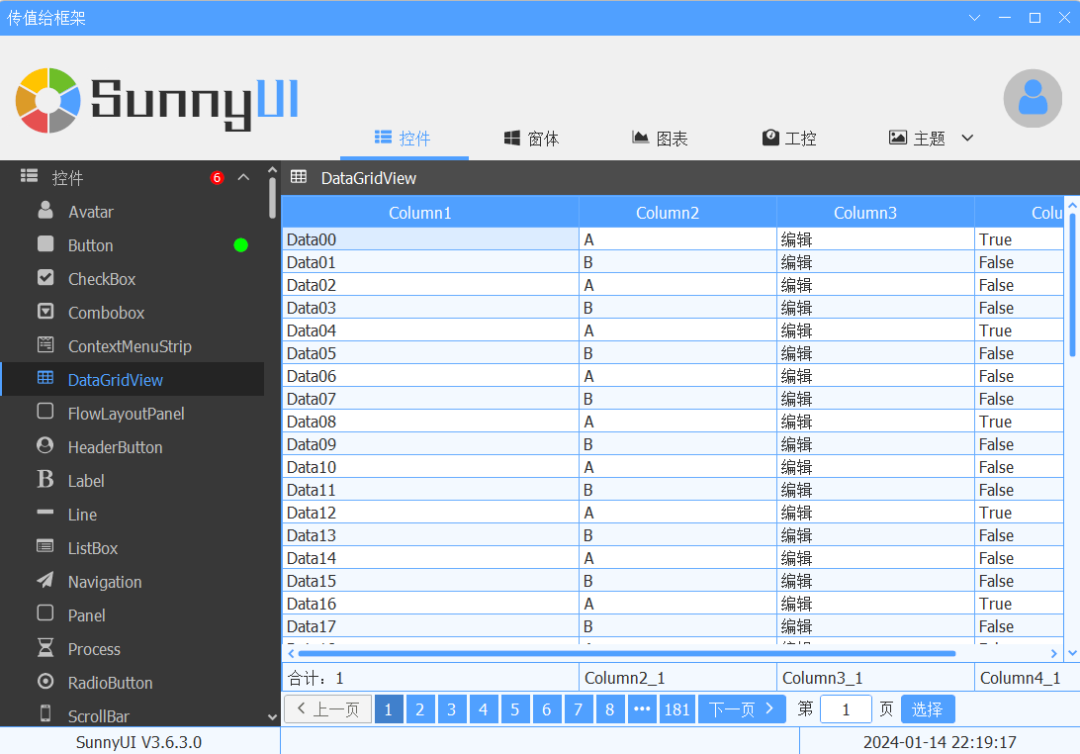Screen dimensions: 1080x754
Task: Click the grid horizontal scrollbar thumb
Action: coord(627,653)
